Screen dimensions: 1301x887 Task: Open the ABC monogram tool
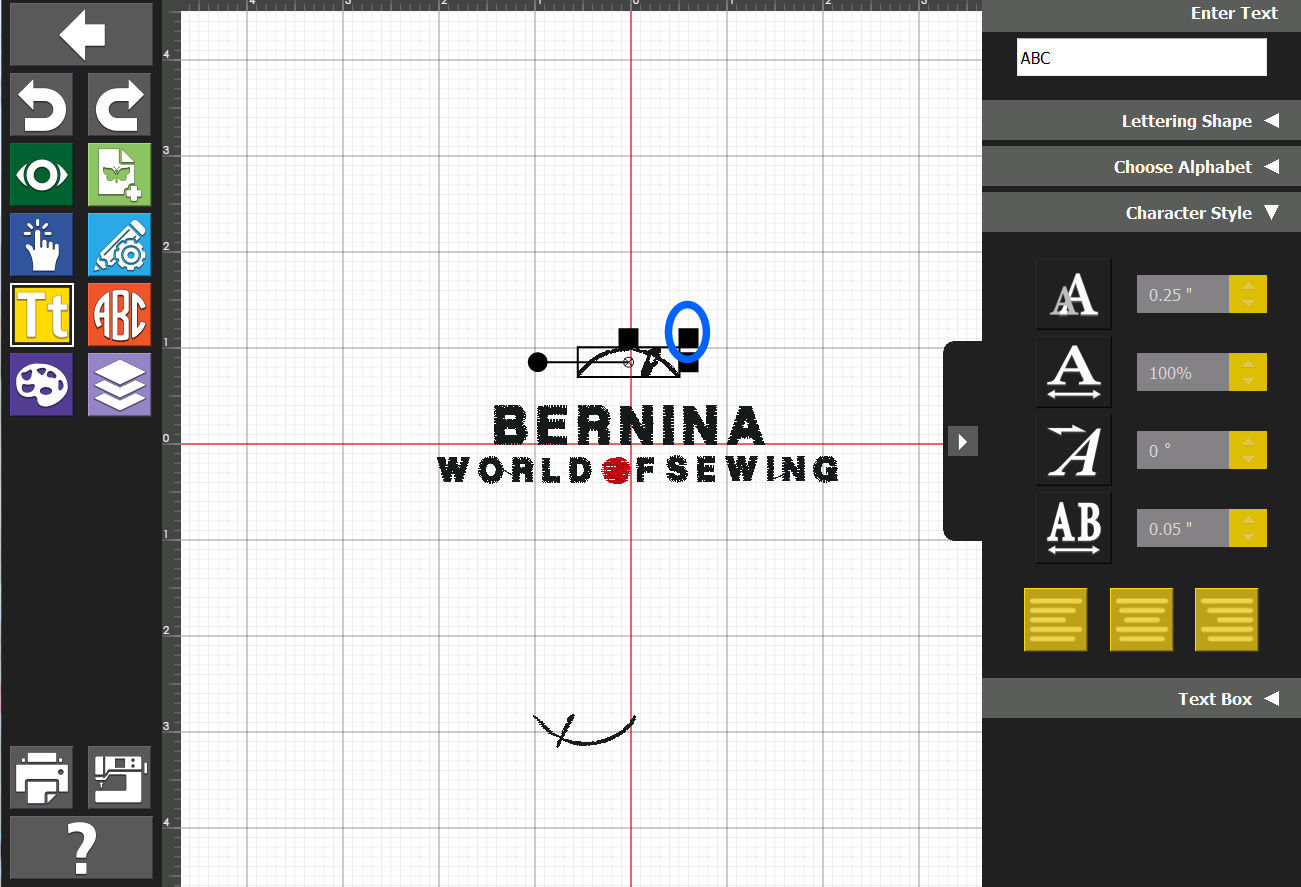119,315
